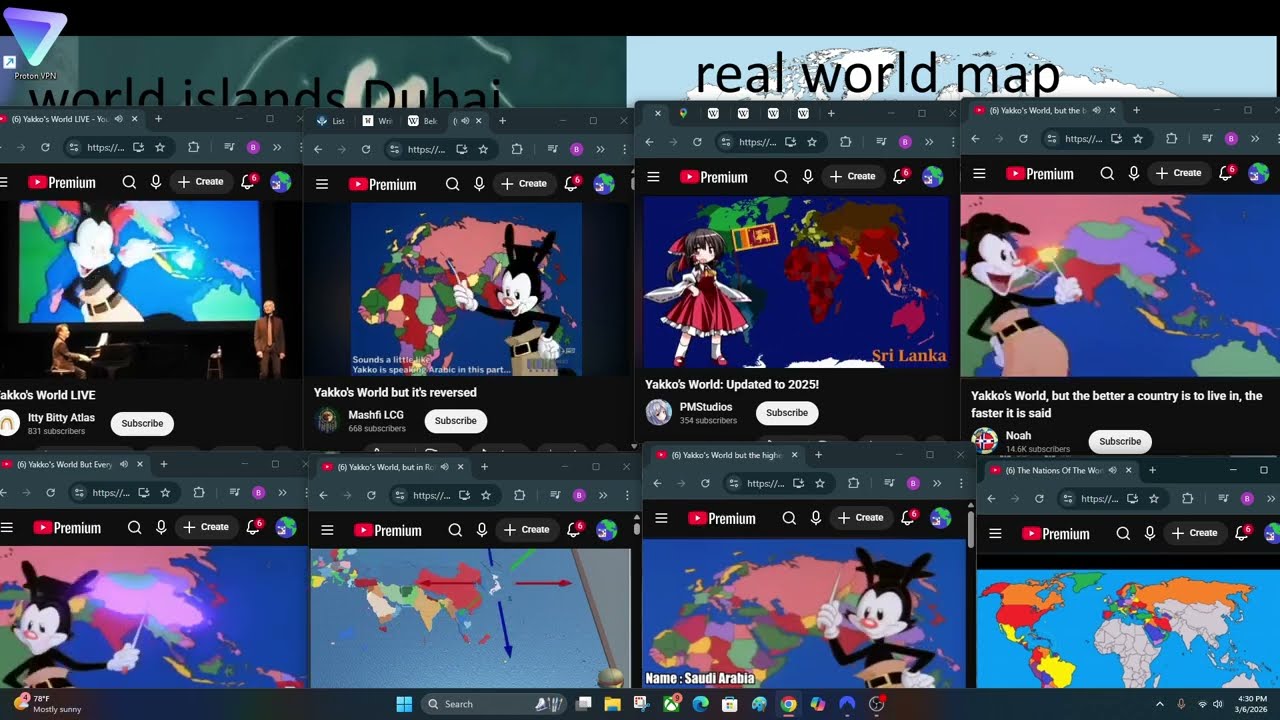Viewport: 1280px width, 720px height.
Task: Click Create button in Yakko's World LIVE window
Action: point(200,182)
